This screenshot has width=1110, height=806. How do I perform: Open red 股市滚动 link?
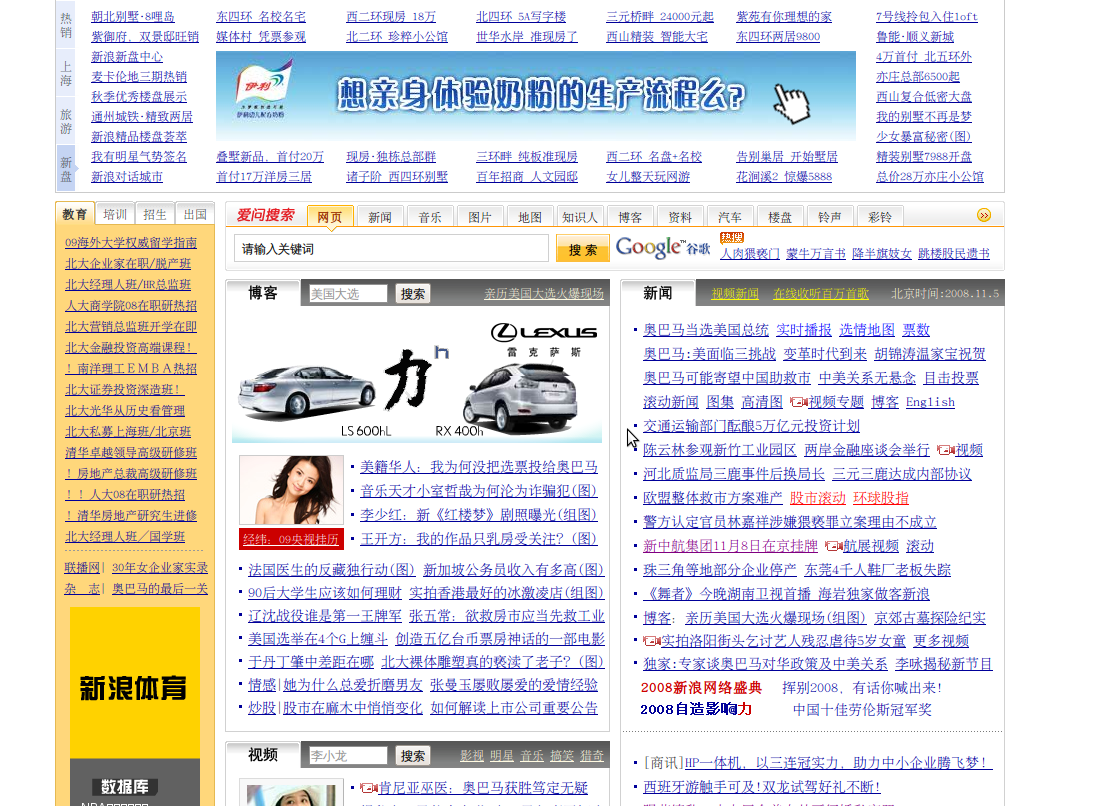point(818,498)
